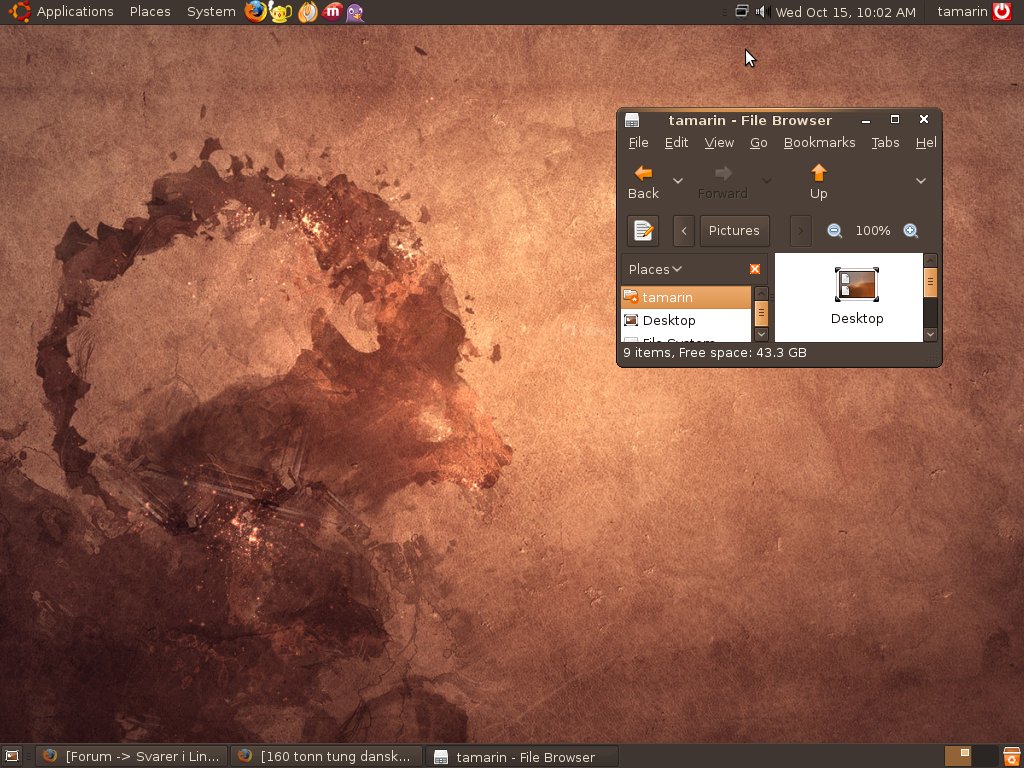Click sidebar scrollbar down arrow

761,334
